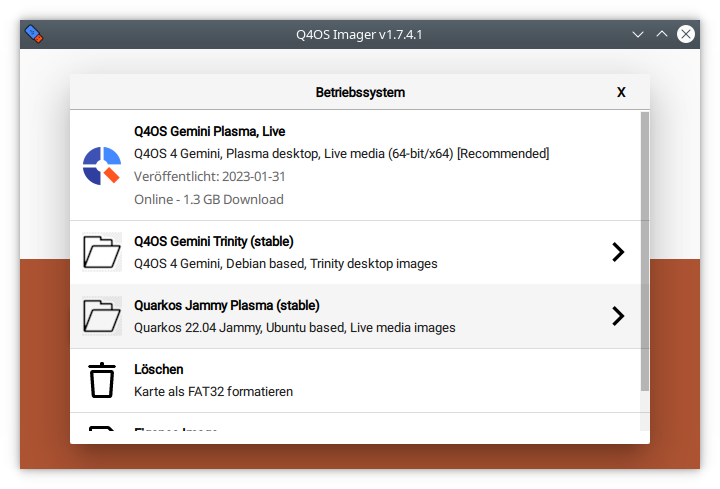Expand Quarkos Jammy Plasma submenu chevron

pyautogui.click(x=618, y=316)
